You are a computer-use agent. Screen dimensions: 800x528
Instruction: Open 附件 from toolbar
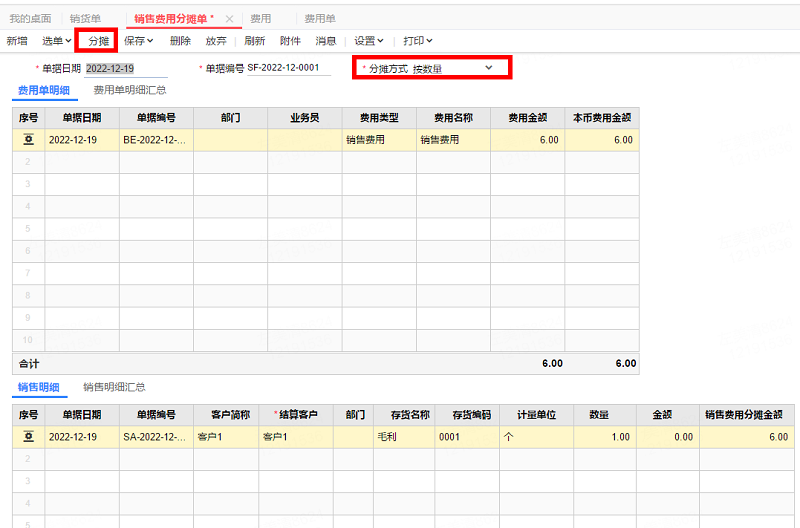coord(290,41)
